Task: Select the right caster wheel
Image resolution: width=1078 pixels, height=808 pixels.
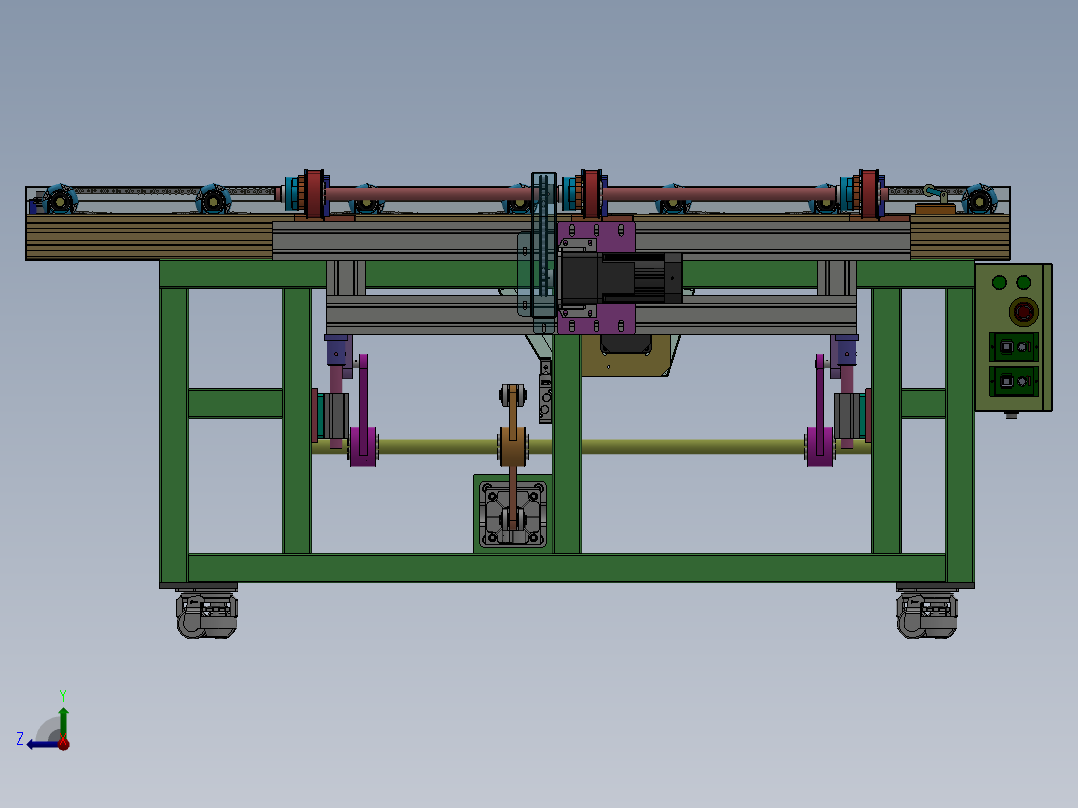Action: [927, 613]
